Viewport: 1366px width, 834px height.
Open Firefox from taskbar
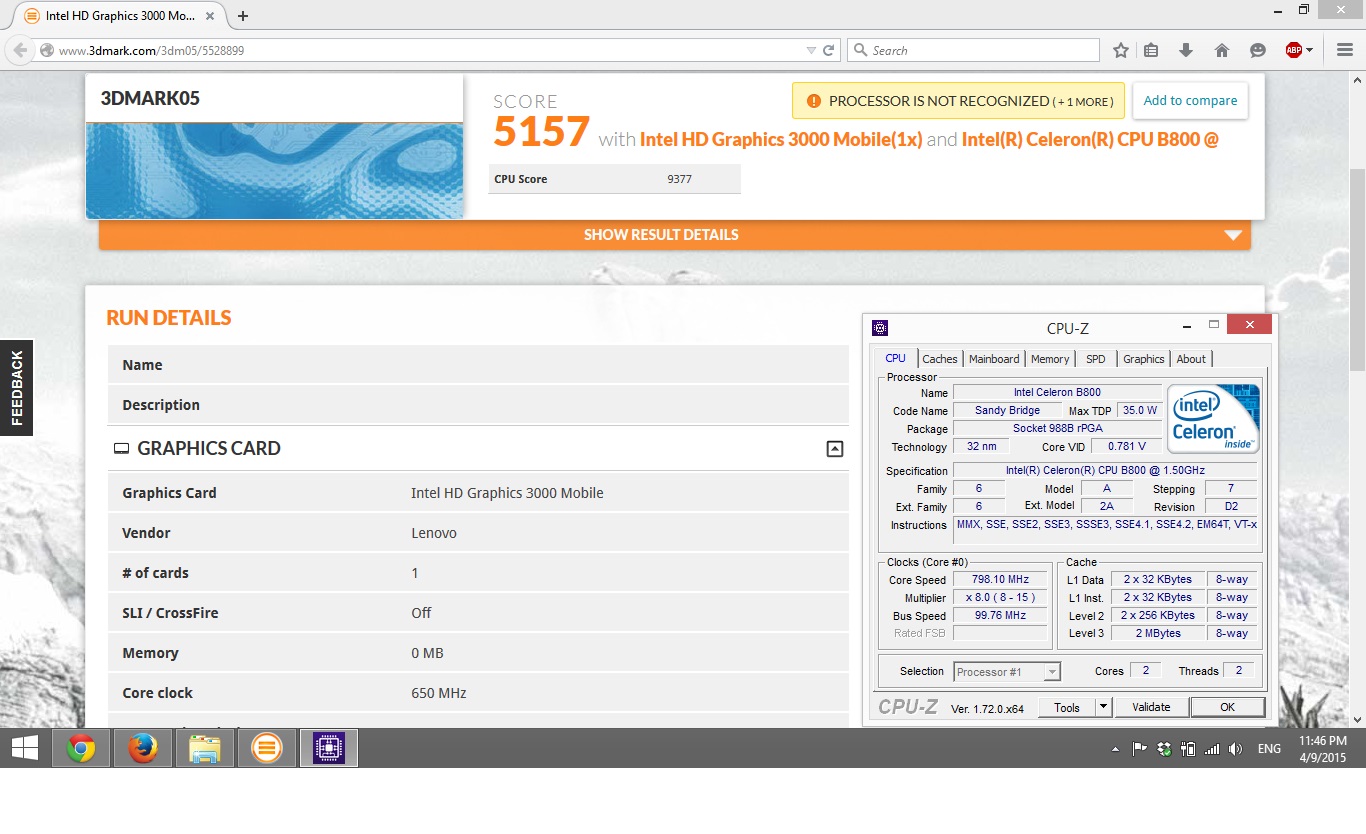pyautogui.click(x=143, y=748)
